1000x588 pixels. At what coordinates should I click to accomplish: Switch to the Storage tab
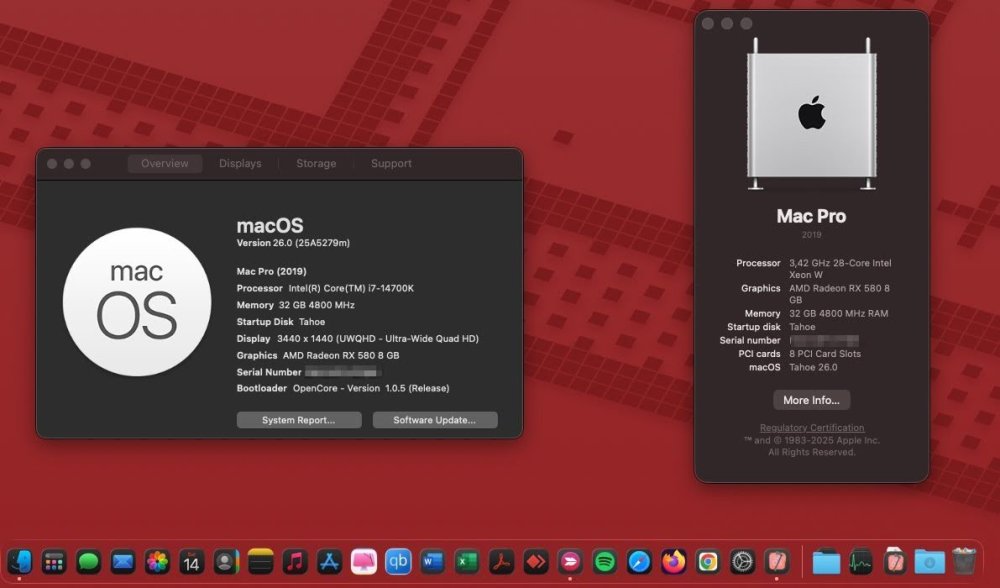316,163
